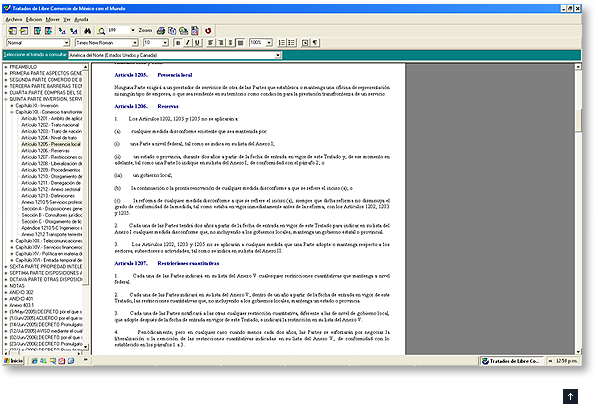Open the Zoom value dropdown in top toolbar
This screenshot has height=414, width=598.
click(x=133, y=30)
